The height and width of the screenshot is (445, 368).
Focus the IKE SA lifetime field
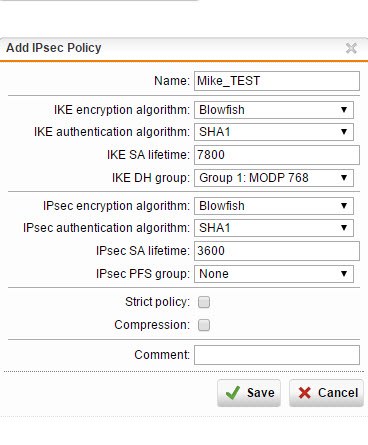[x=277, y=155]
